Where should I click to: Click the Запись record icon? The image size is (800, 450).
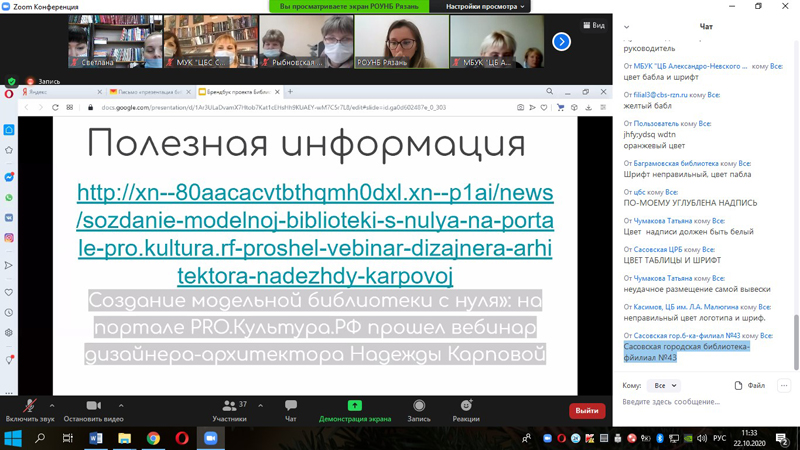pyautogui.click(x=418, y=410)
